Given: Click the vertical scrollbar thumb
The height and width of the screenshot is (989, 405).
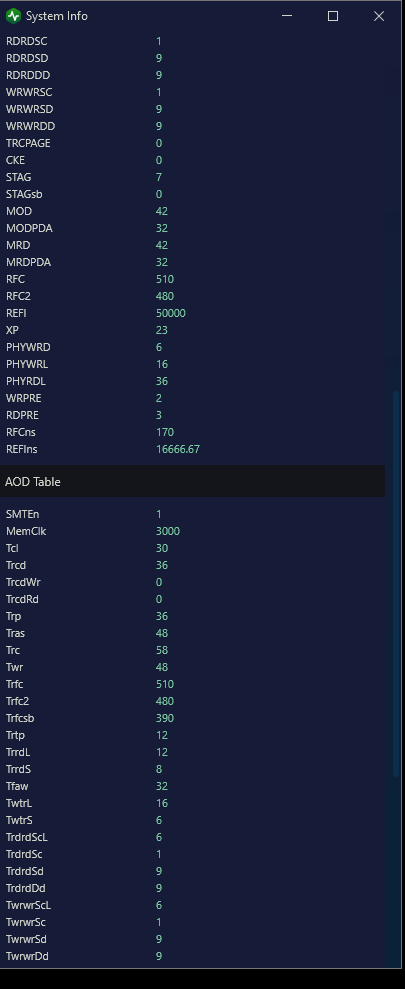Looking at the screenshot, I should [x=396, y=583].
